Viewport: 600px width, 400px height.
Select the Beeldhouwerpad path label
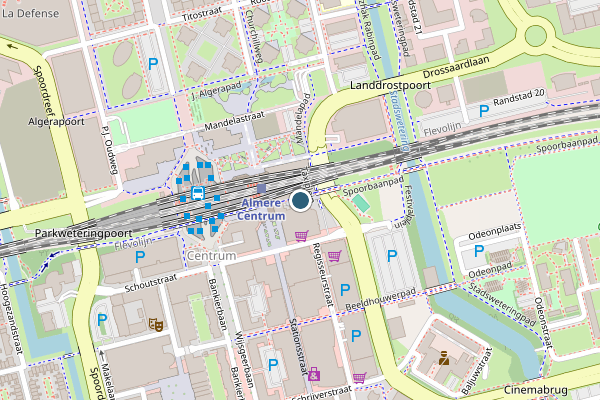point(381,300)
